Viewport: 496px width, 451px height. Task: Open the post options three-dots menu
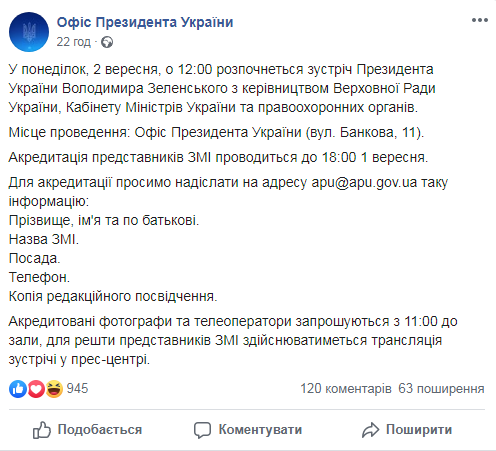(480, 20)
